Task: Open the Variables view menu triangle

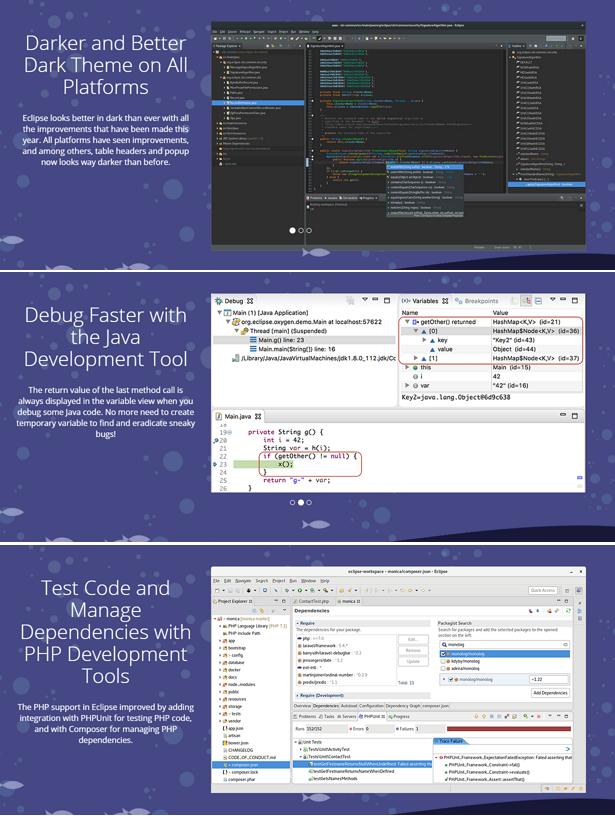Action: coord(552,299)
